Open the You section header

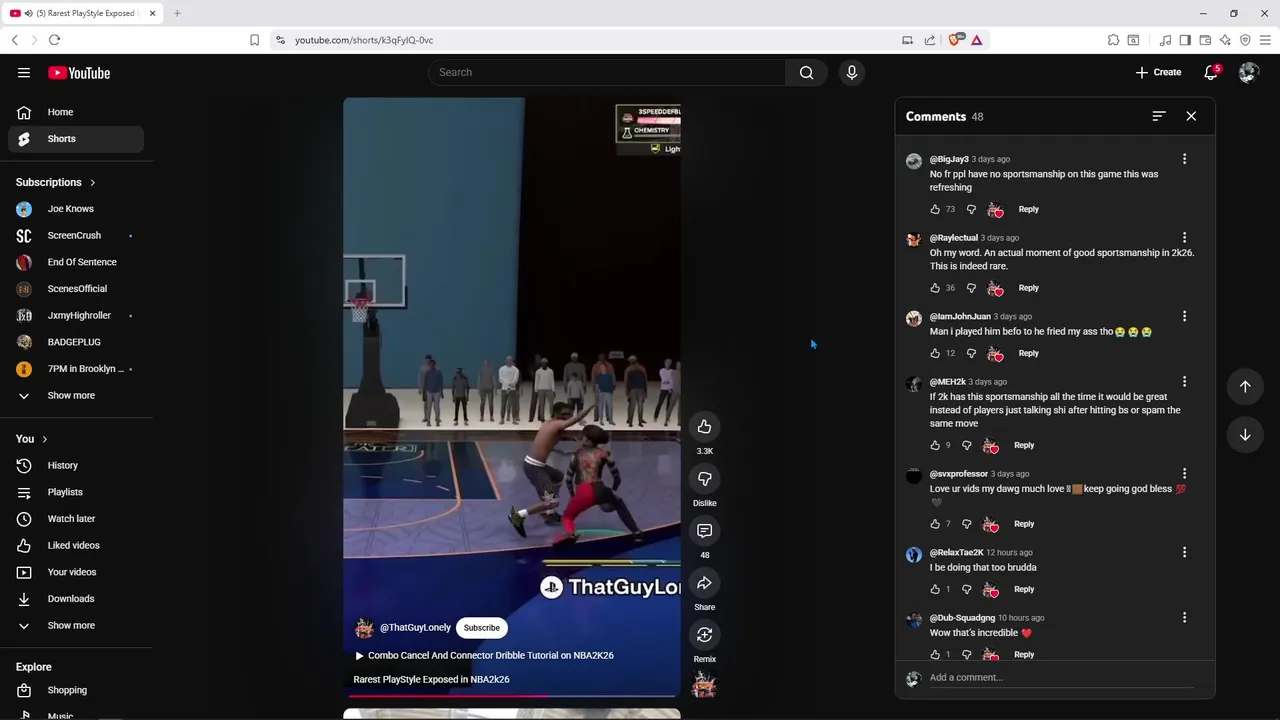(32, 439)
